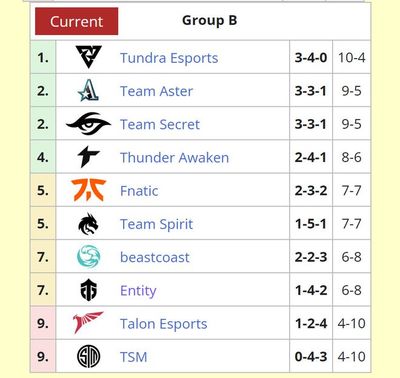Select the red Current button

77,21
